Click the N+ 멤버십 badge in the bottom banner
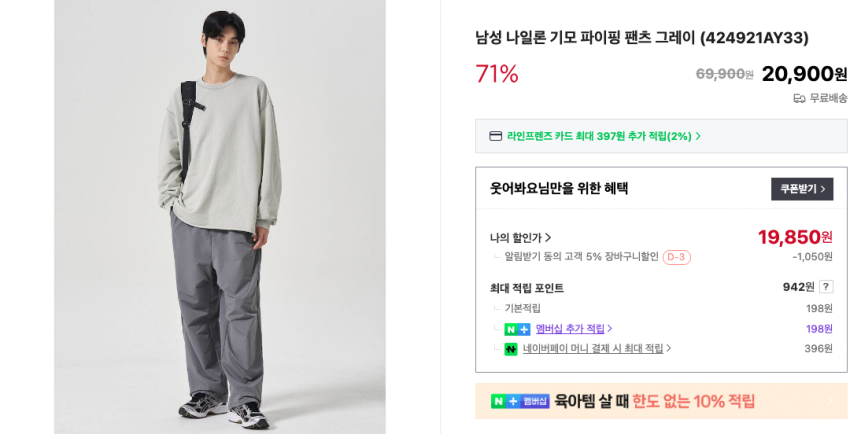 click(x=520, y=401)
